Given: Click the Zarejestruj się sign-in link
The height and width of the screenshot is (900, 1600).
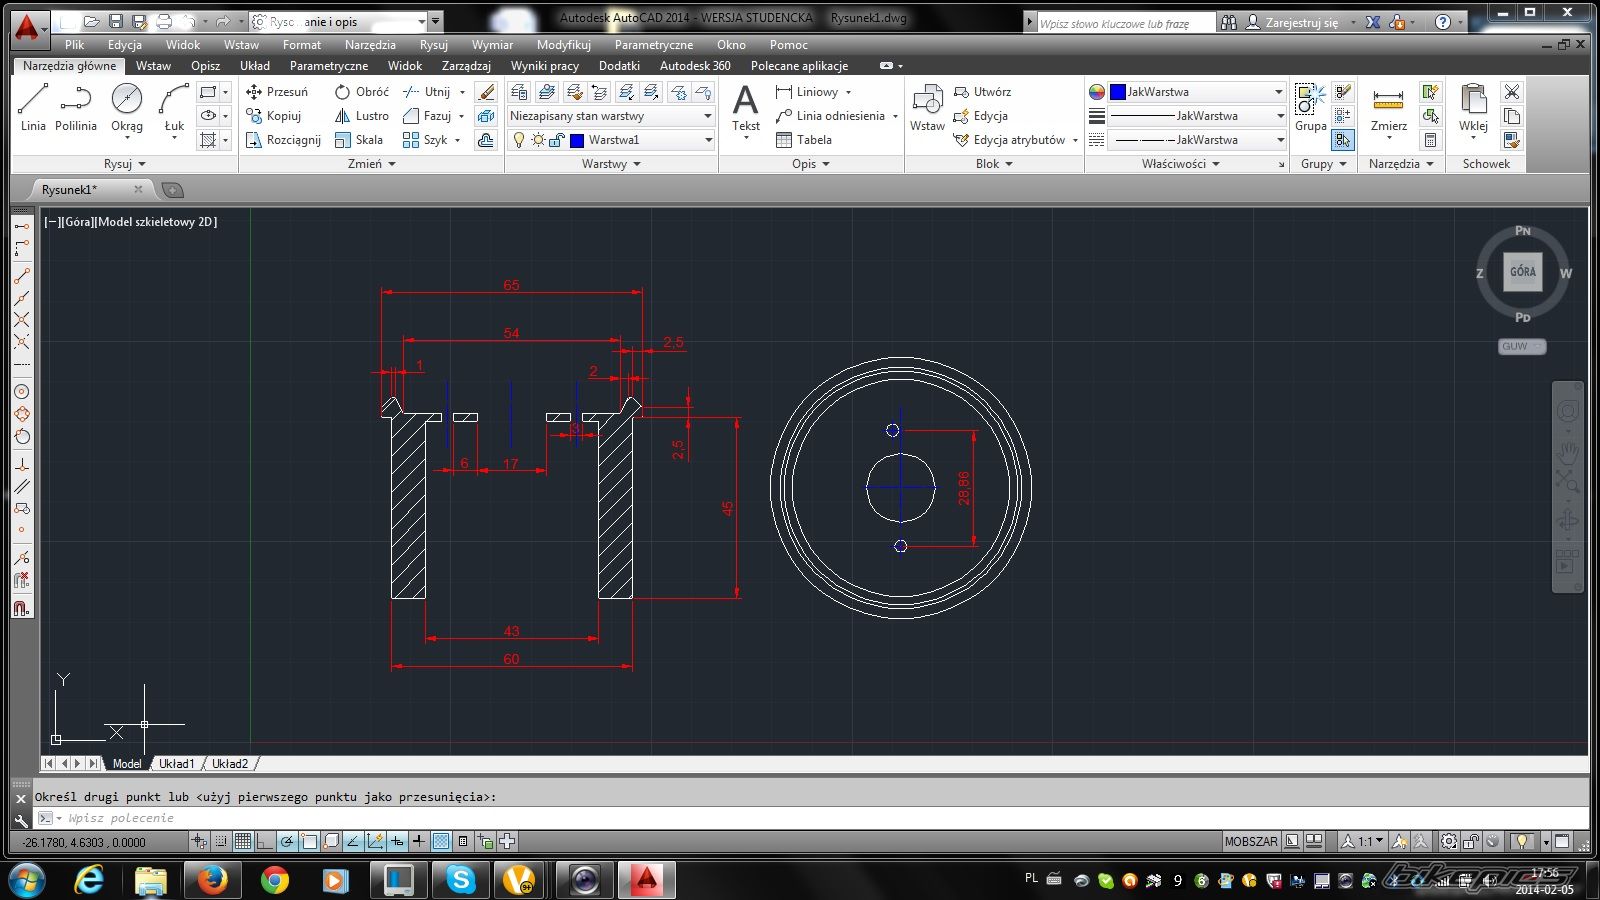Looking at the screenshot, I should point(1302,22).
